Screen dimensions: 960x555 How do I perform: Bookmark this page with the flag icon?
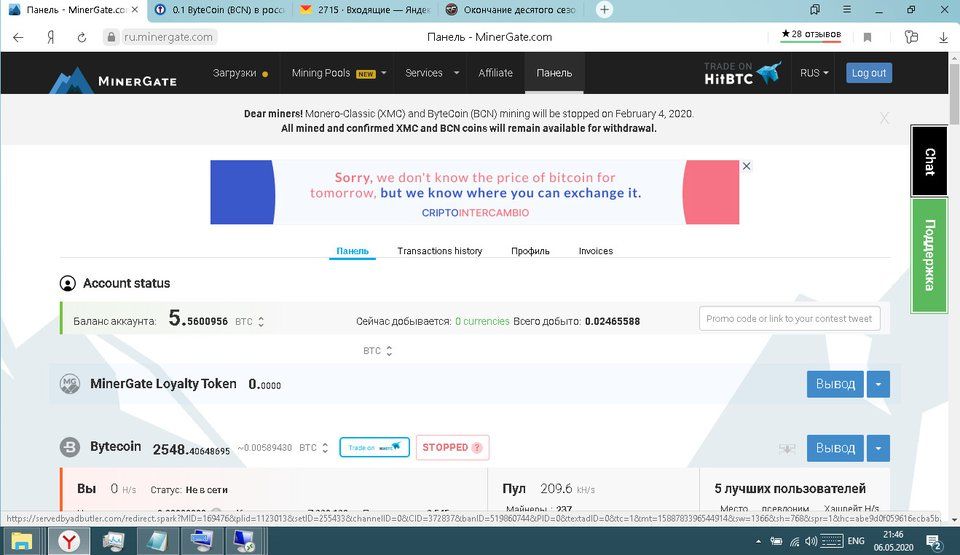867,37
